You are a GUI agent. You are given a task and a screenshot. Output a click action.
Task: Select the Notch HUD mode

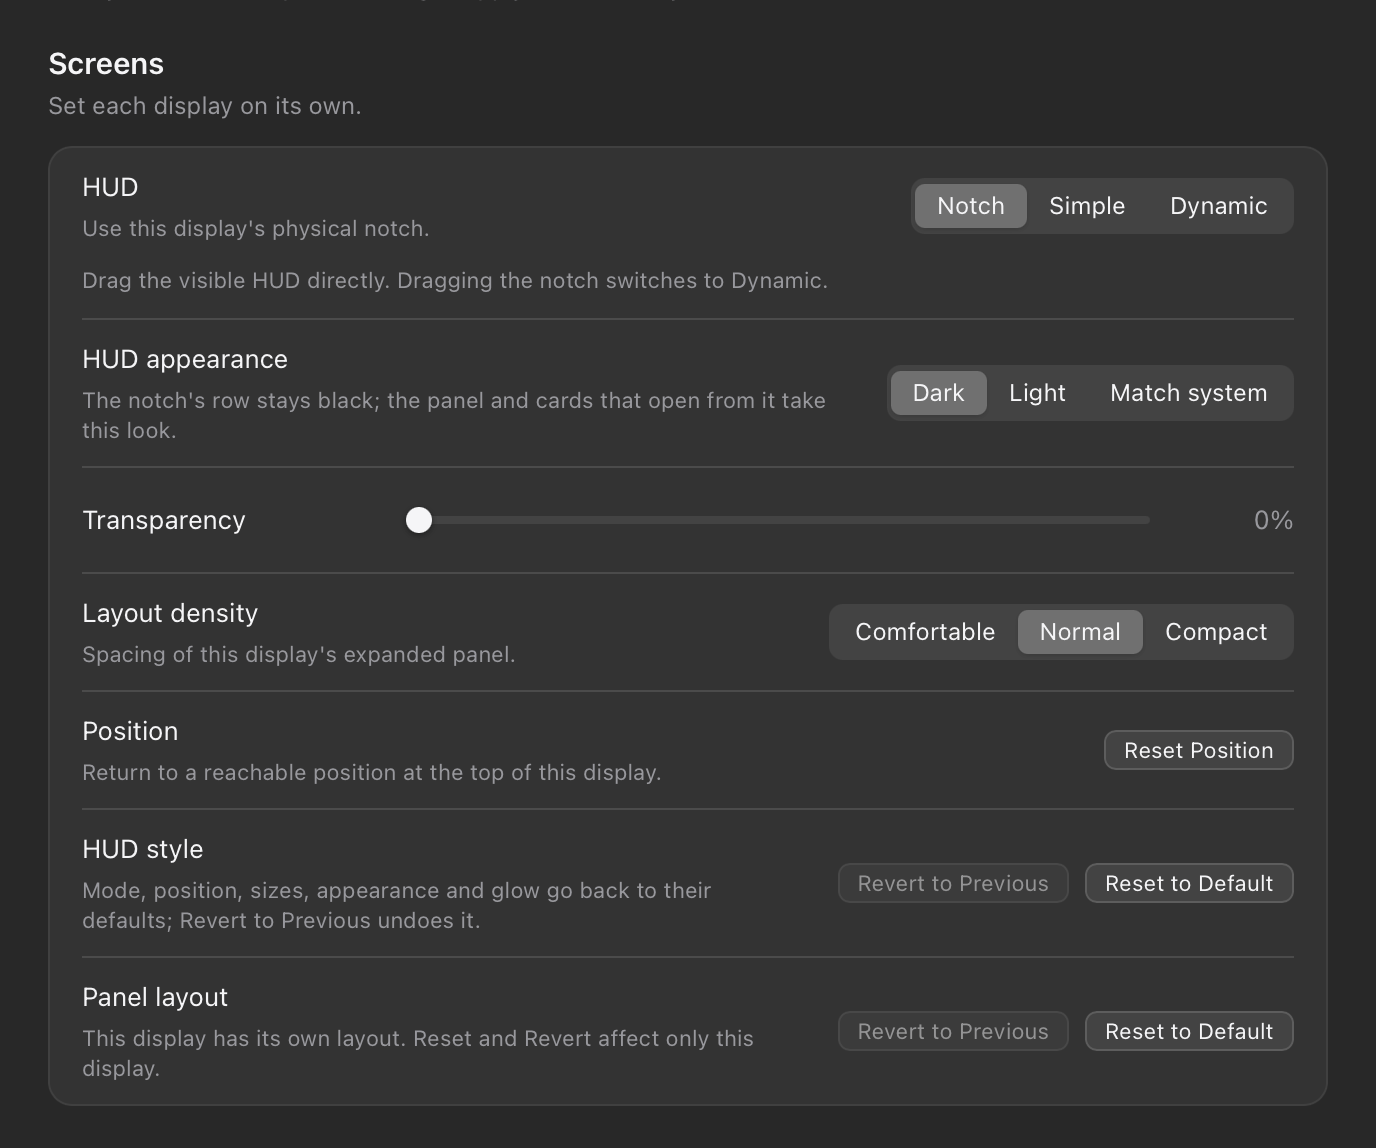click(970, 206)
